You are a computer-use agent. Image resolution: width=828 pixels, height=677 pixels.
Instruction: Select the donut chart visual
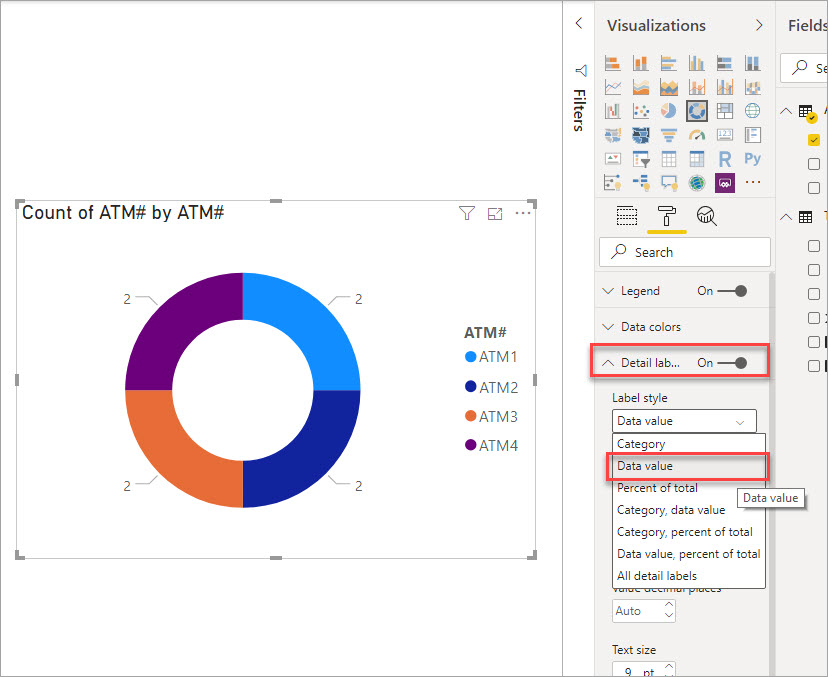697,111
